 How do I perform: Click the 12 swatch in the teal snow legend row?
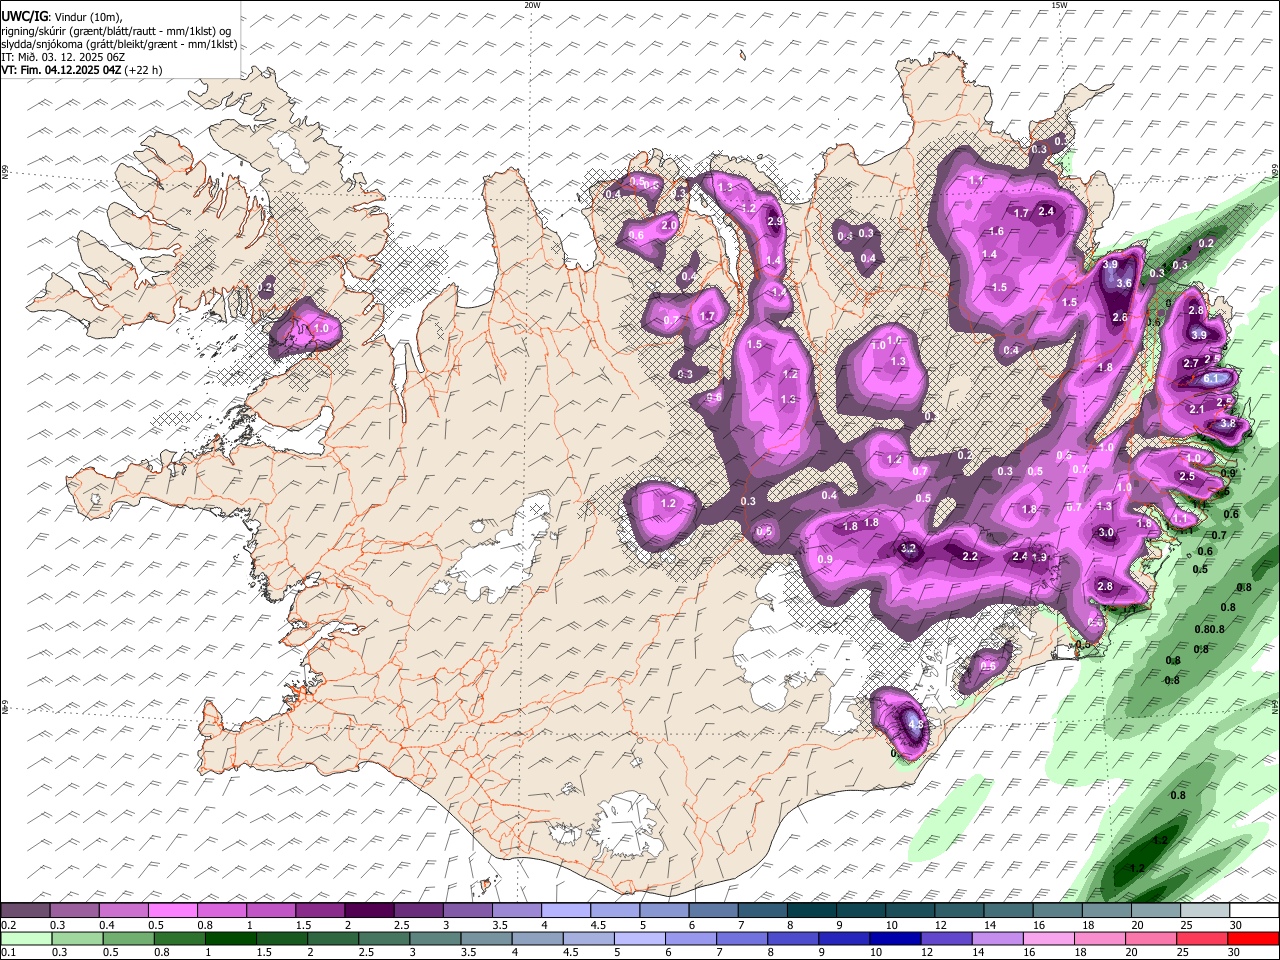coord(957,911)
